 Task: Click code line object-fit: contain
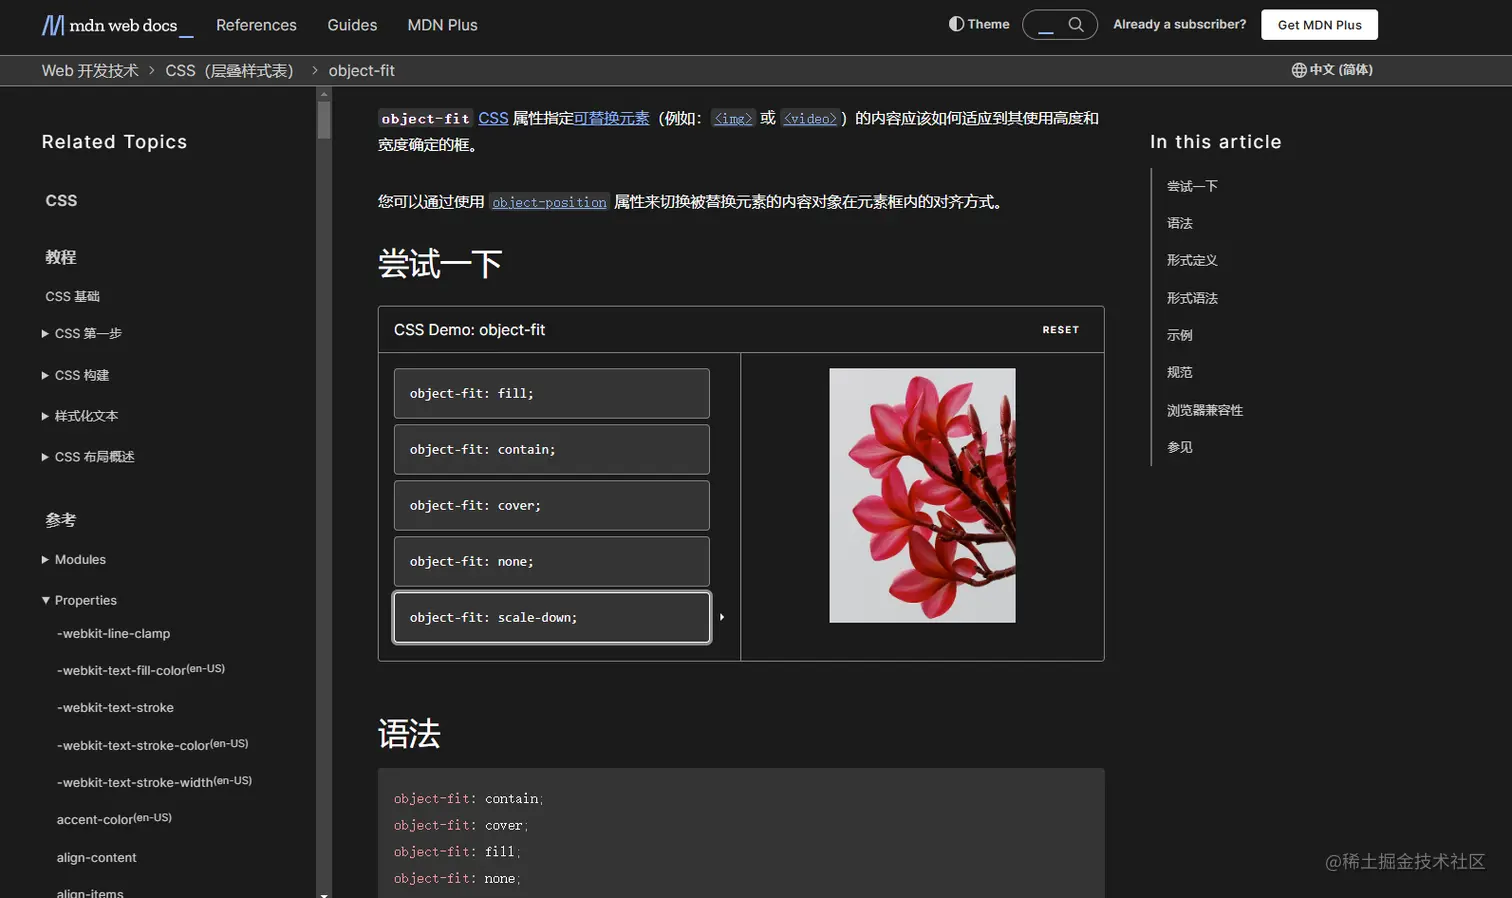coord(468,799)
